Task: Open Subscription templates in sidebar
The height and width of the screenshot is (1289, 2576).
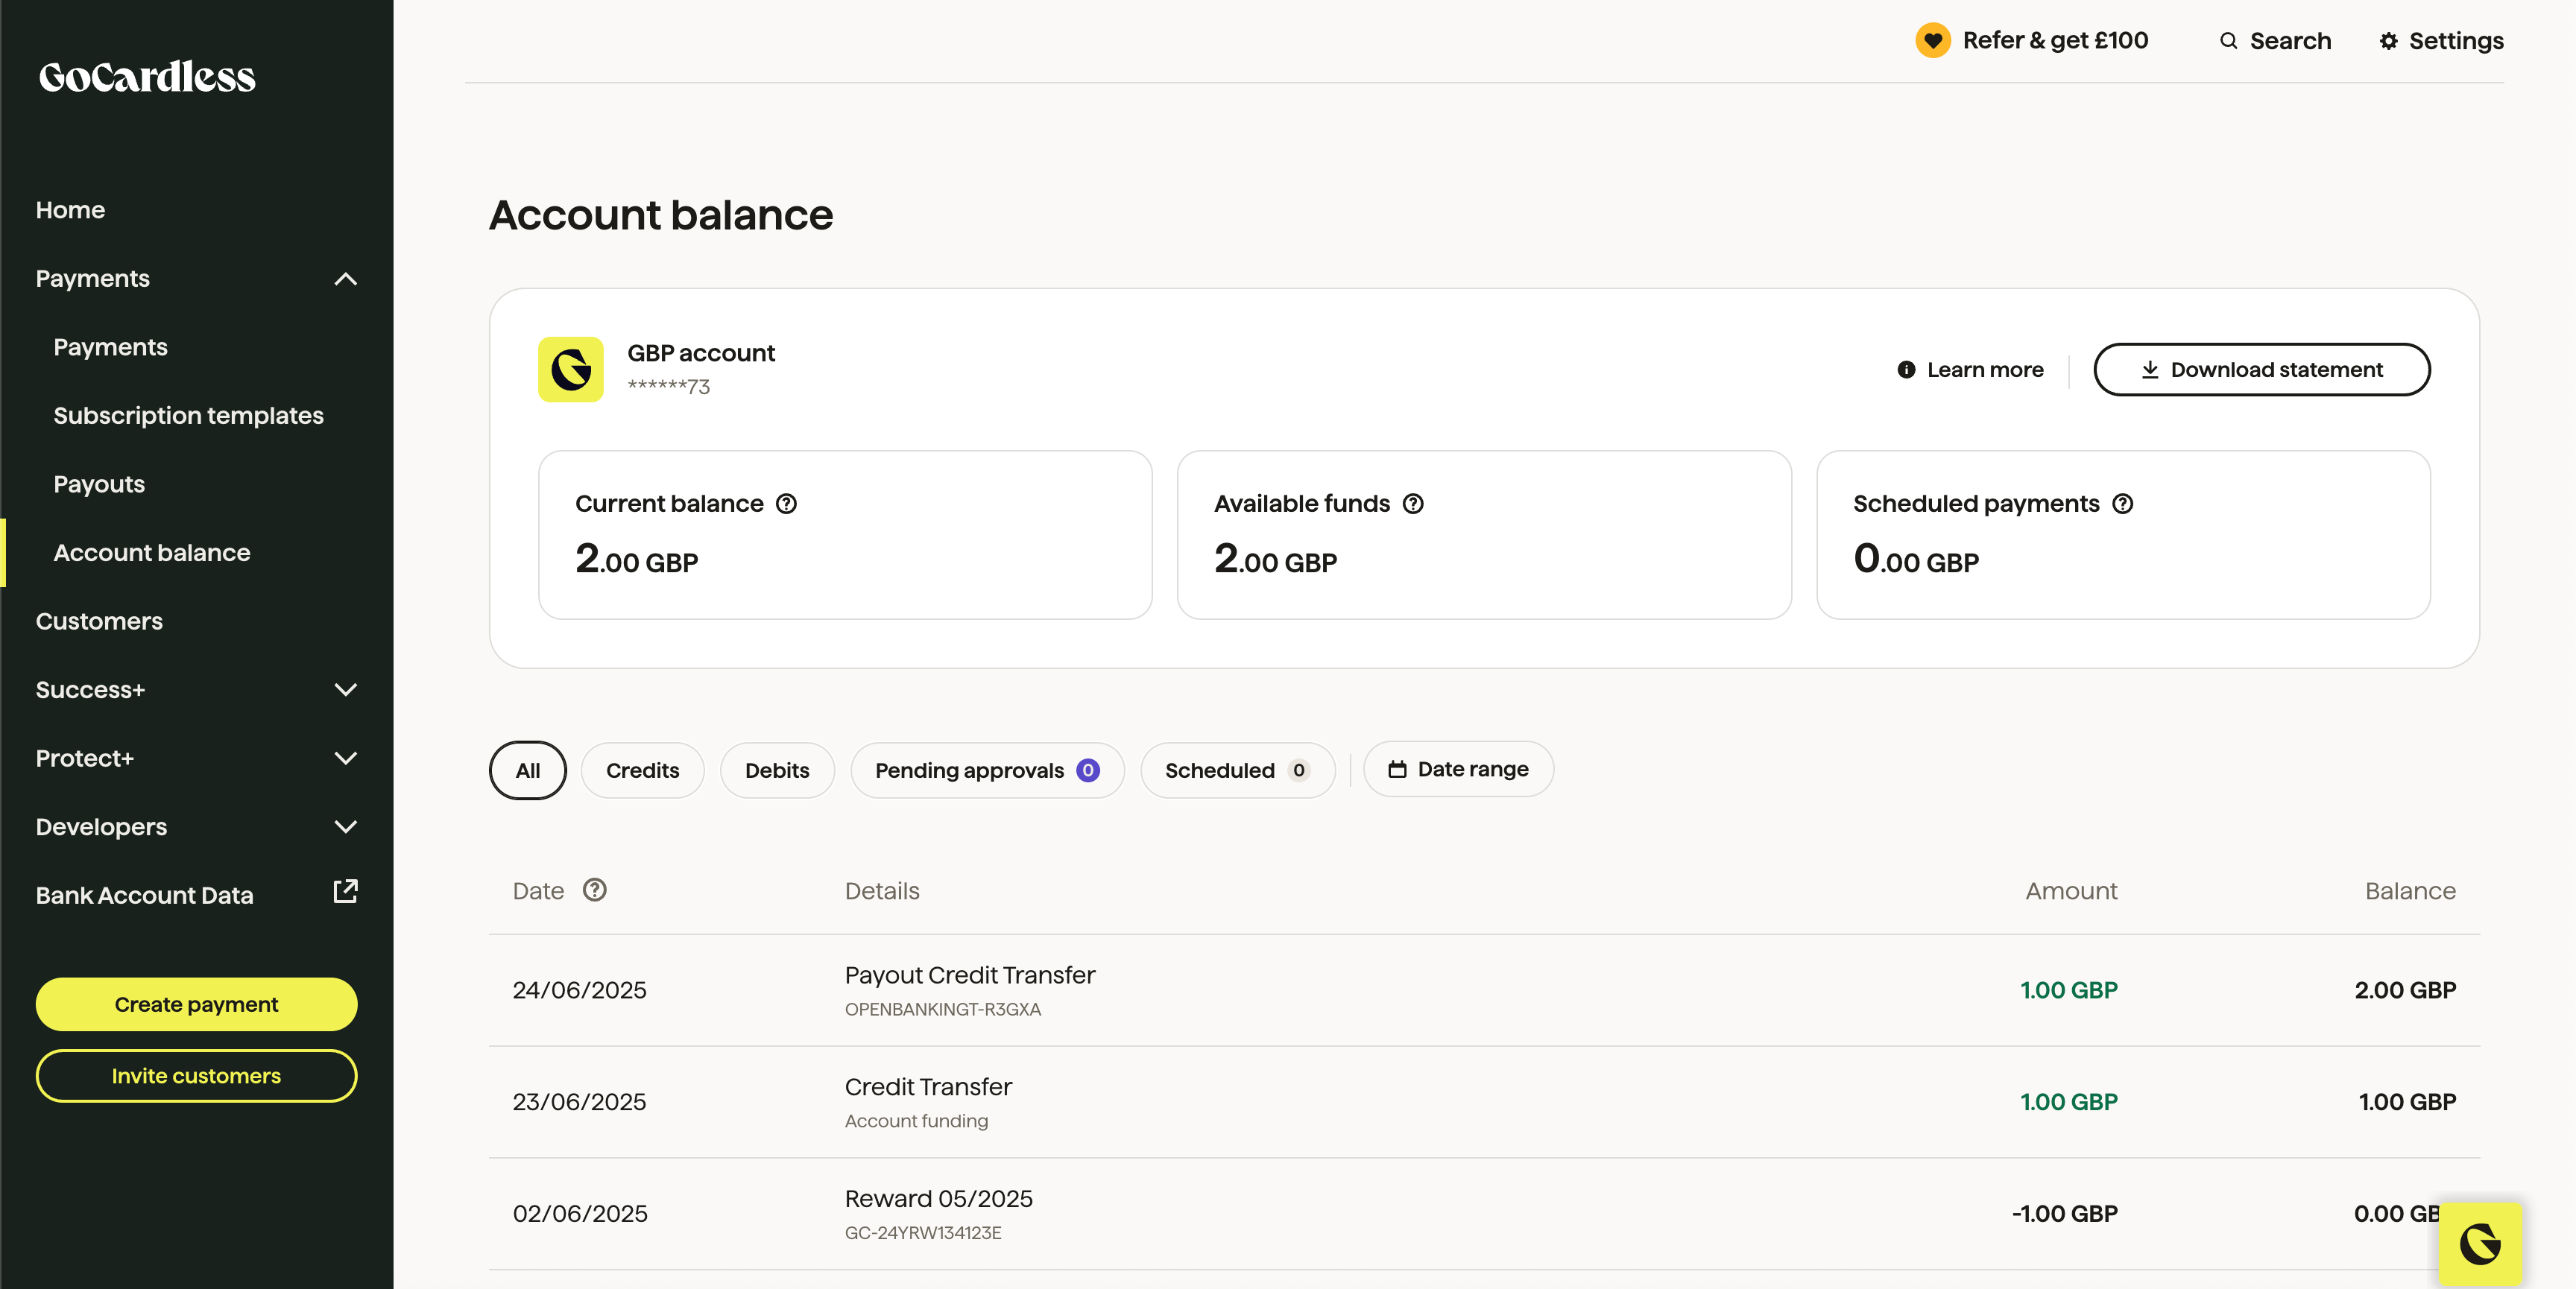Action: [x=188, y=416]
